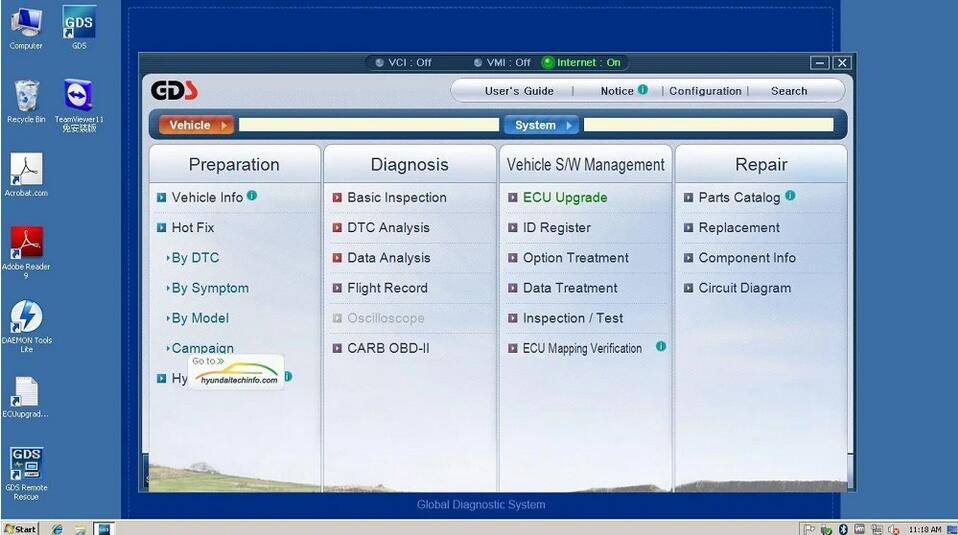Open the User's Guide menu

coord(519,91)
